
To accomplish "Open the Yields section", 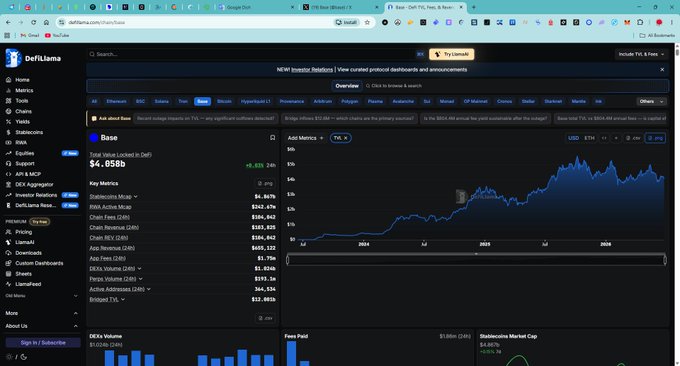I will tap(18, 121).
